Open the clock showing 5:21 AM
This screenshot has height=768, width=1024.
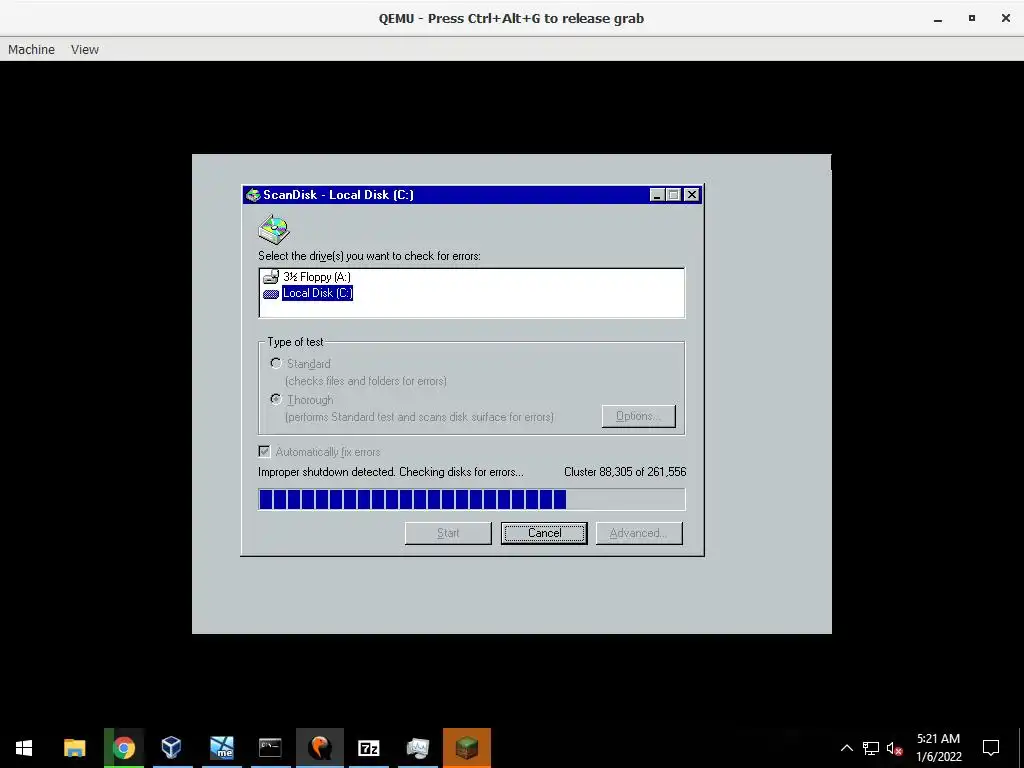click(x=938, y=748)
